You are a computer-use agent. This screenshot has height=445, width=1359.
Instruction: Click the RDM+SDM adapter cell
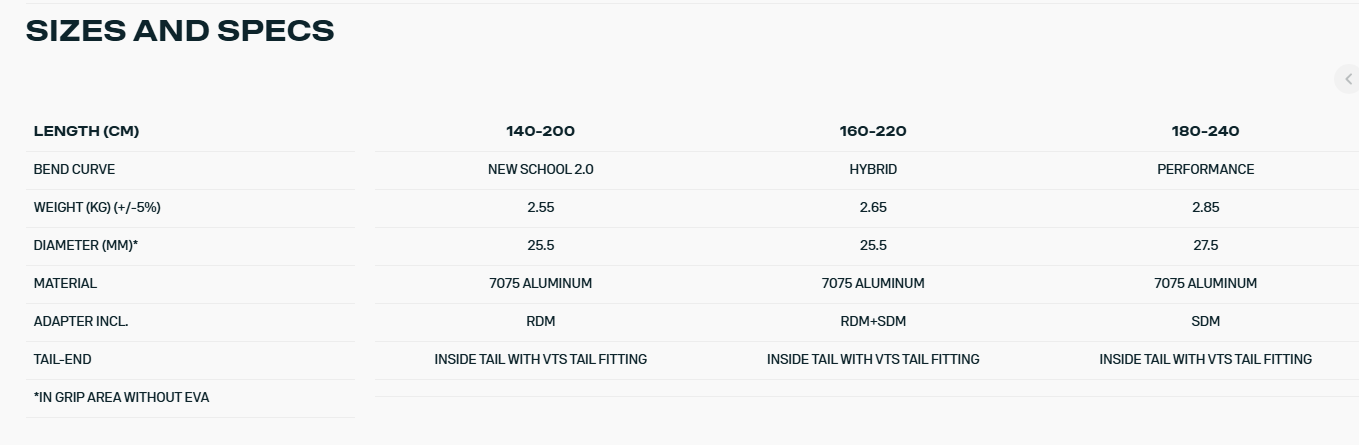pos(873,321)
